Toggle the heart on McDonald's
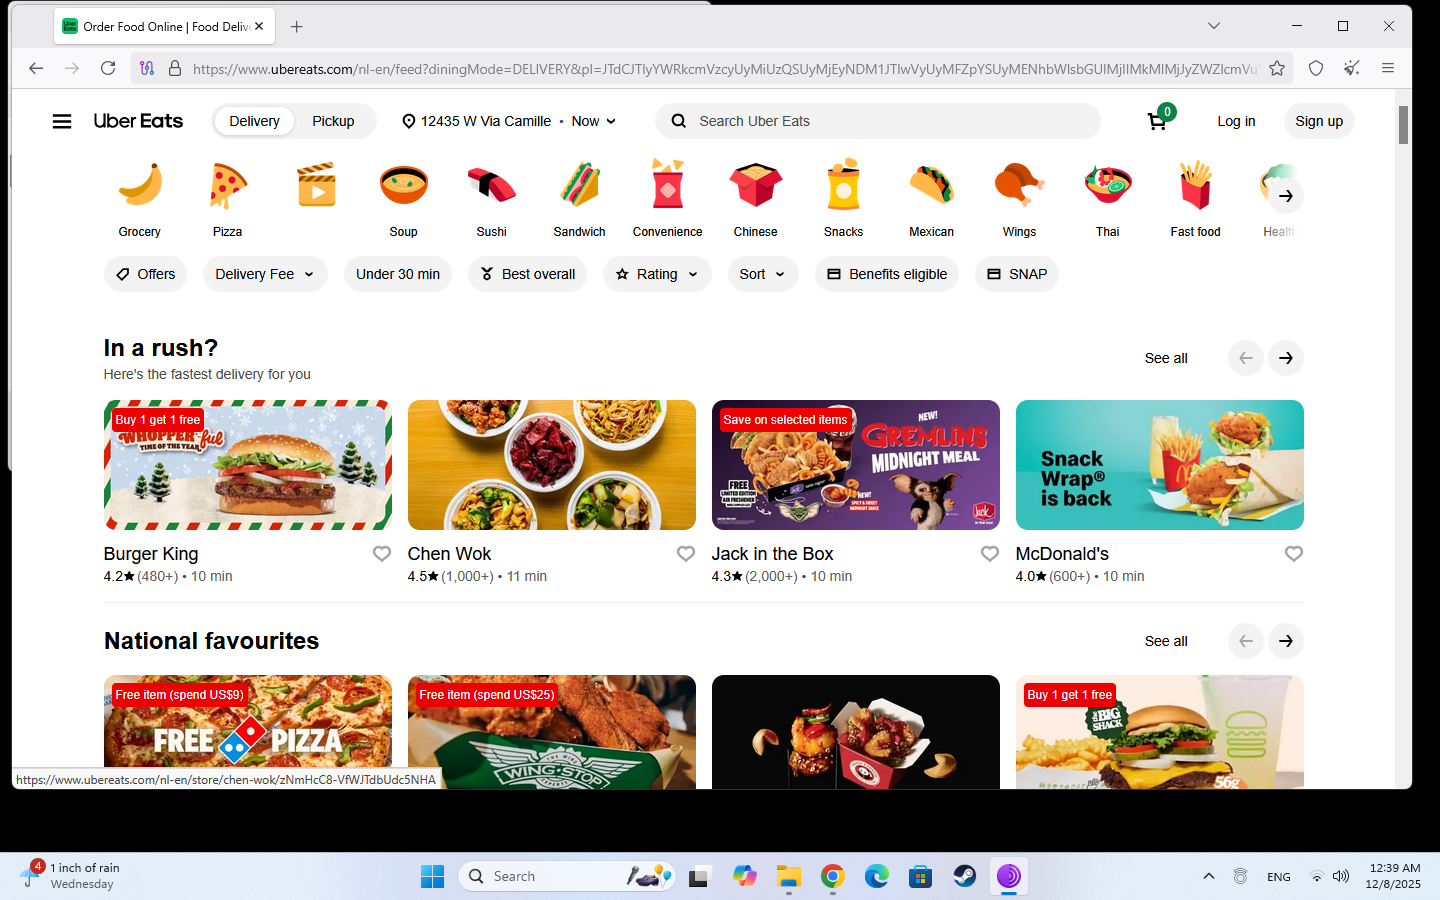The width and height of the screenshot is (1440, 900). [x=1293, y=554]
